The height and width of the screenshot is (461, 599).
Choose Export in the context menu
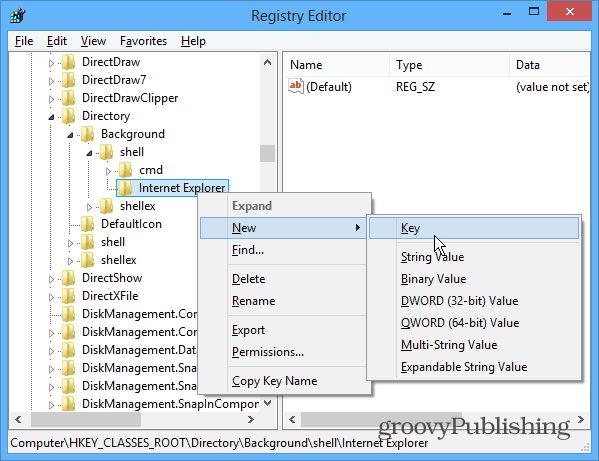click(x=283, y=330)
